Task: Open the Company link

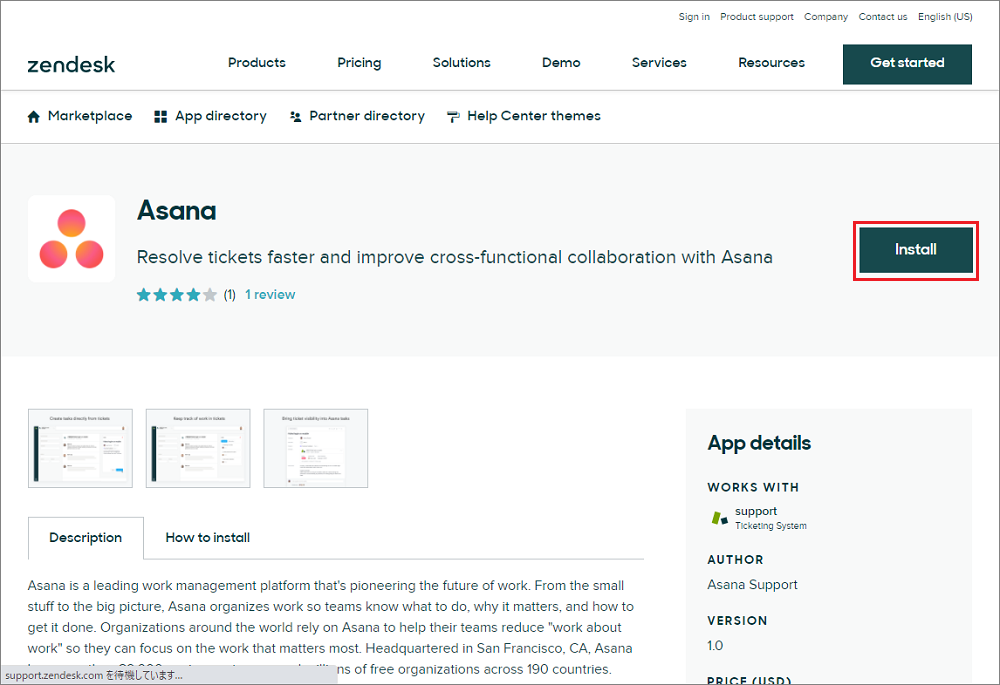Action: coord(826,17)
